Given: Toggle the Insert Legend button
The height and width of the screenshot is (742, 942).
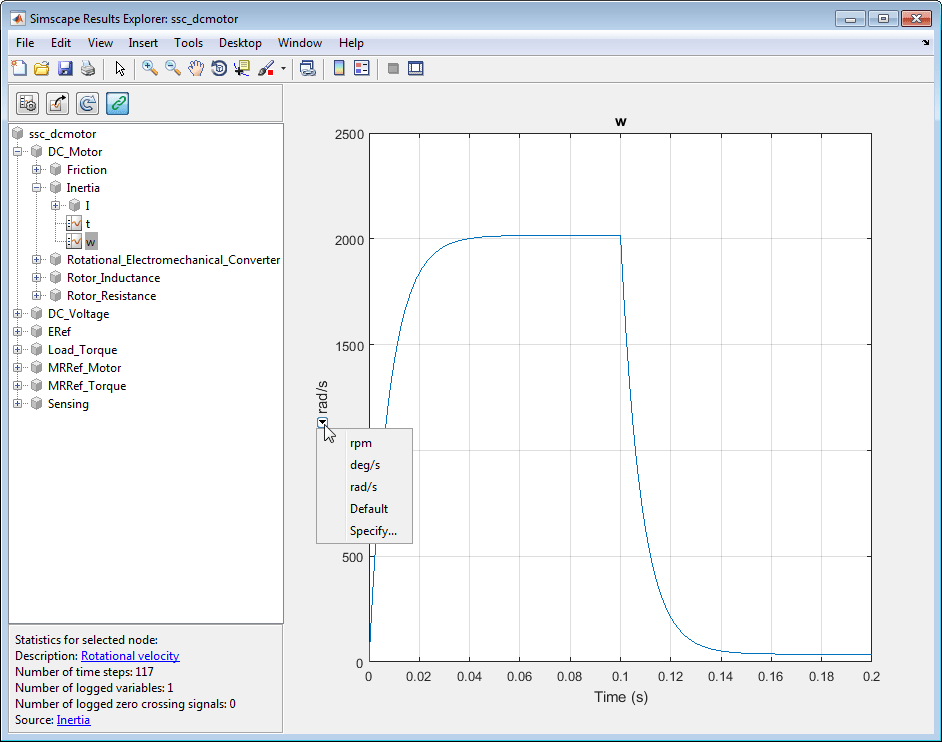Looking at the screenshot, I should coord(361,69).
